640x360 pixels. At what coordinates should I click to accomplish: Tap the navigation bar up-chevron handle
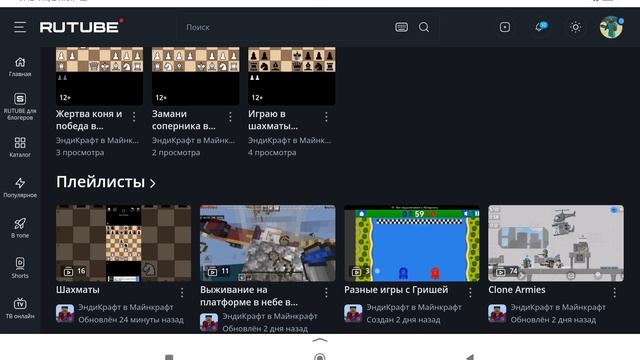tap(320, 340)
